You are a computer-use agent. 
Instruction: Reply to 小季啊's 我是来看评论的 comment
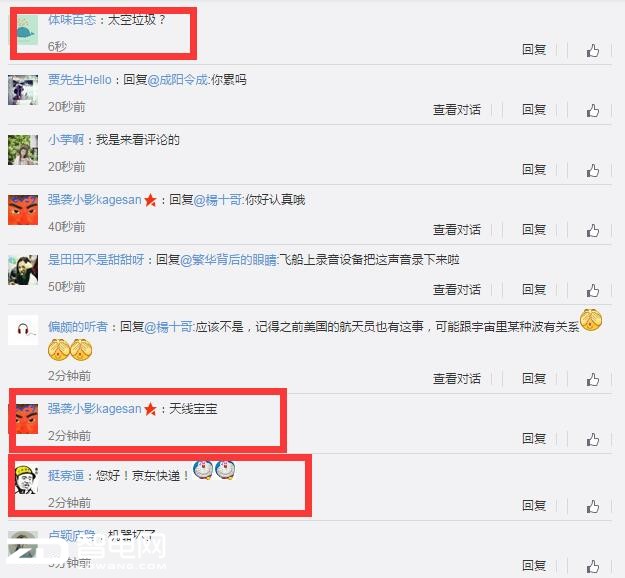point(534,169)
